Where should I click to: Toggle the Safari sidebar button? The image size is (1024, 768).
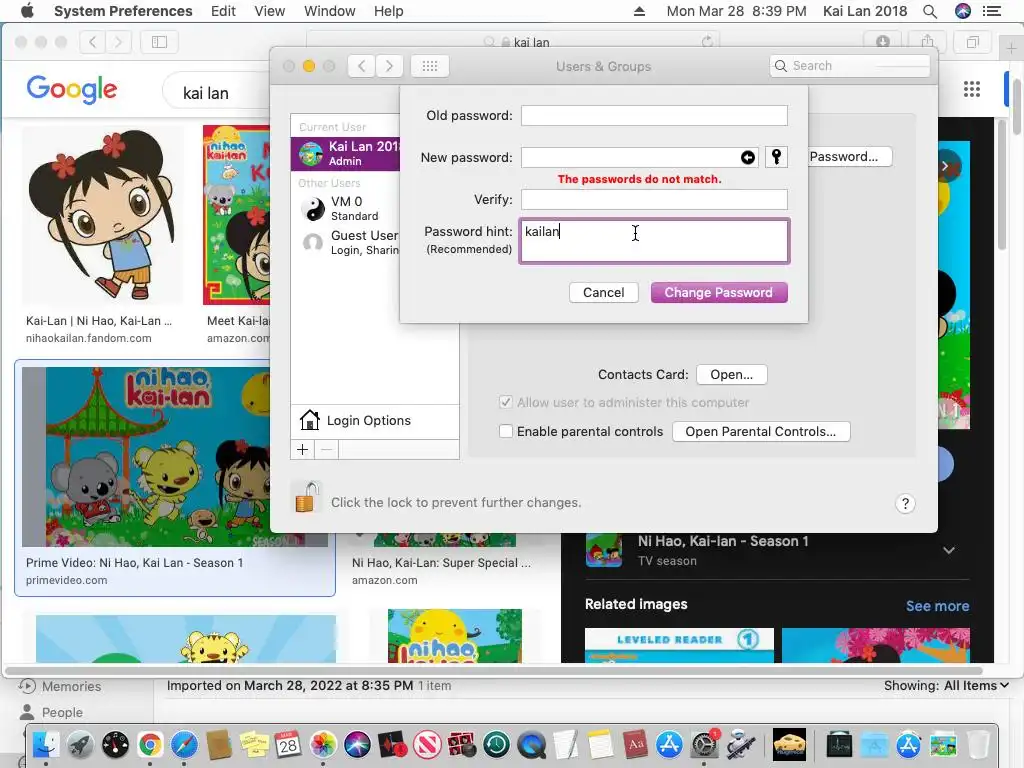(159, 42)
